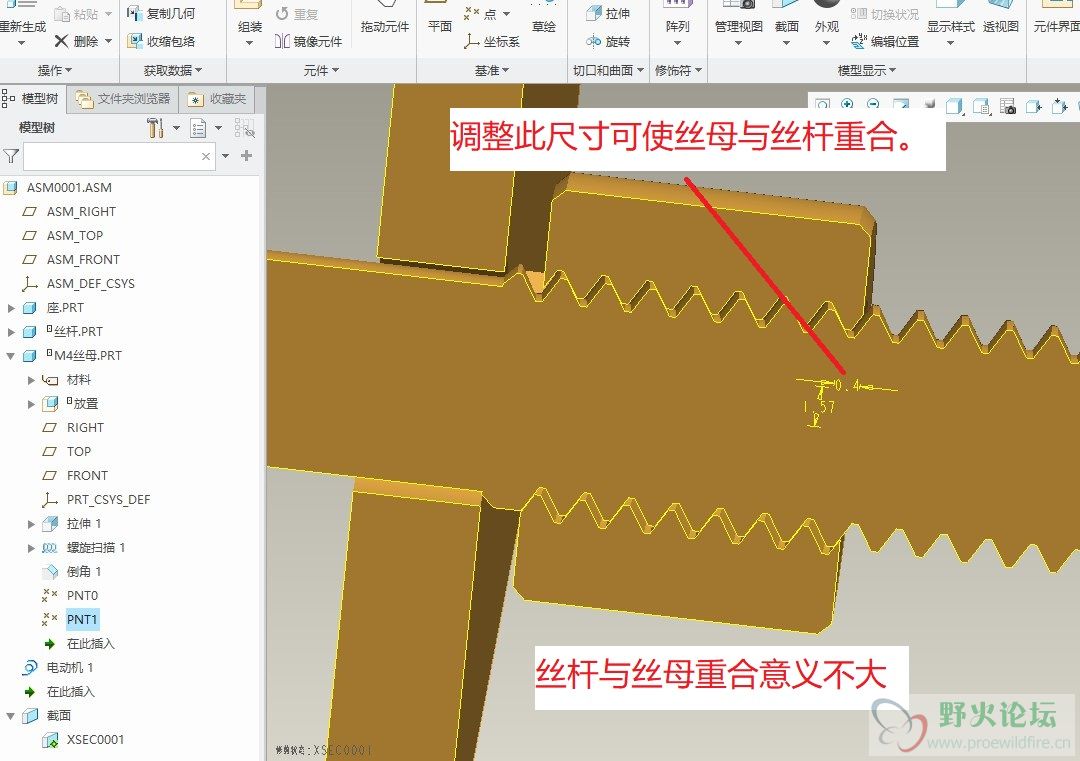Viewport: 1080px width, 761px height.
Task: Switch to the 文件夹浏览器 tab
Action: 123,99
